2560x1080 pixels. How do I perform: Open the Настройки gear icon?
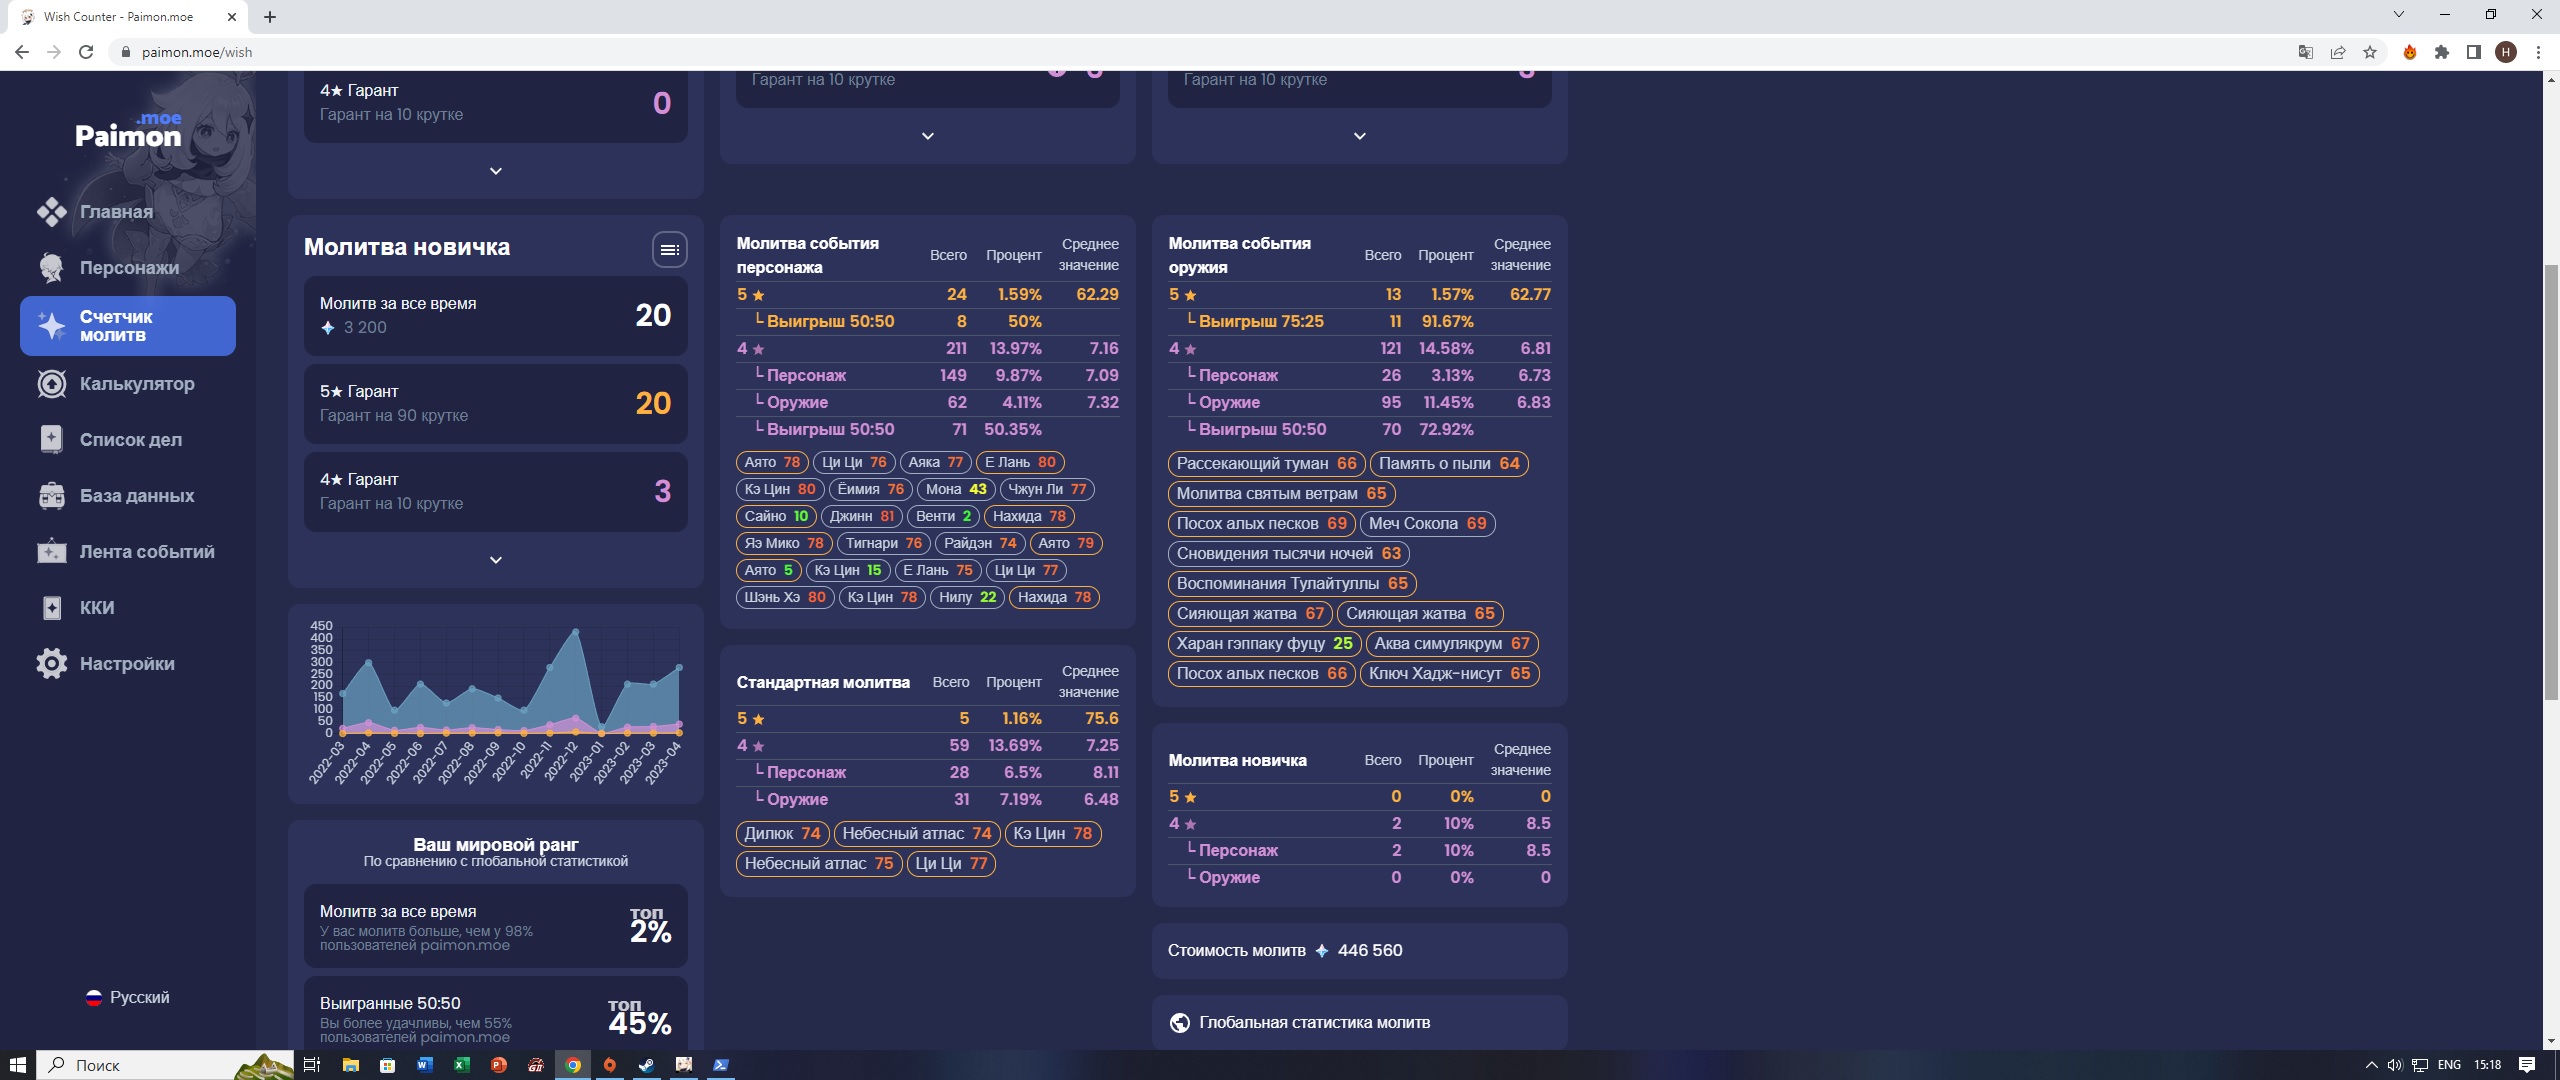tap(52, 663)
